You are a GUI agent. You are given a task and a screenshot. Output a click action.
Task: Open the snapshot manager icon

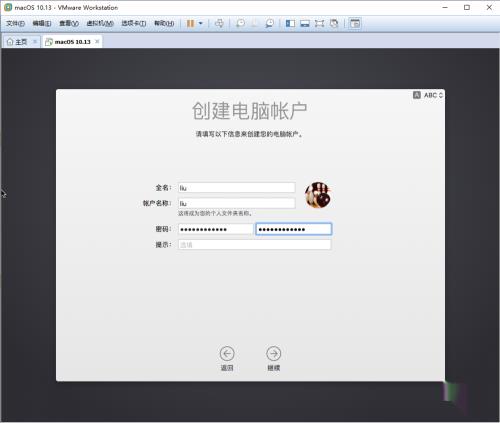click(269, 23)
